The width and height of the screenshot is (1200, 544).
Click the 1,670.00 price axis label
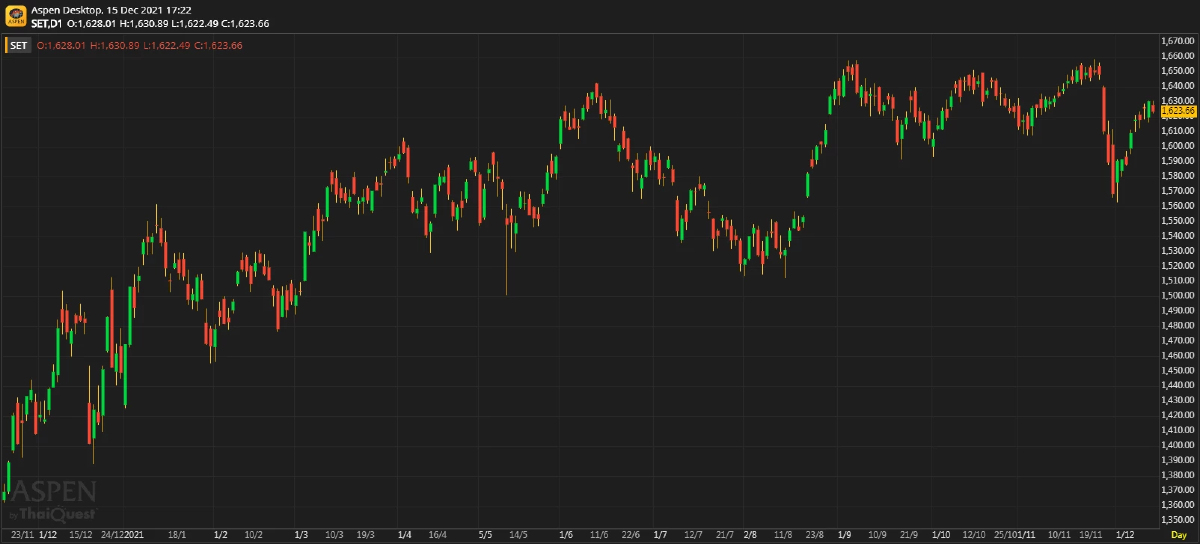pyautogui.click(x=1179, y=40)
